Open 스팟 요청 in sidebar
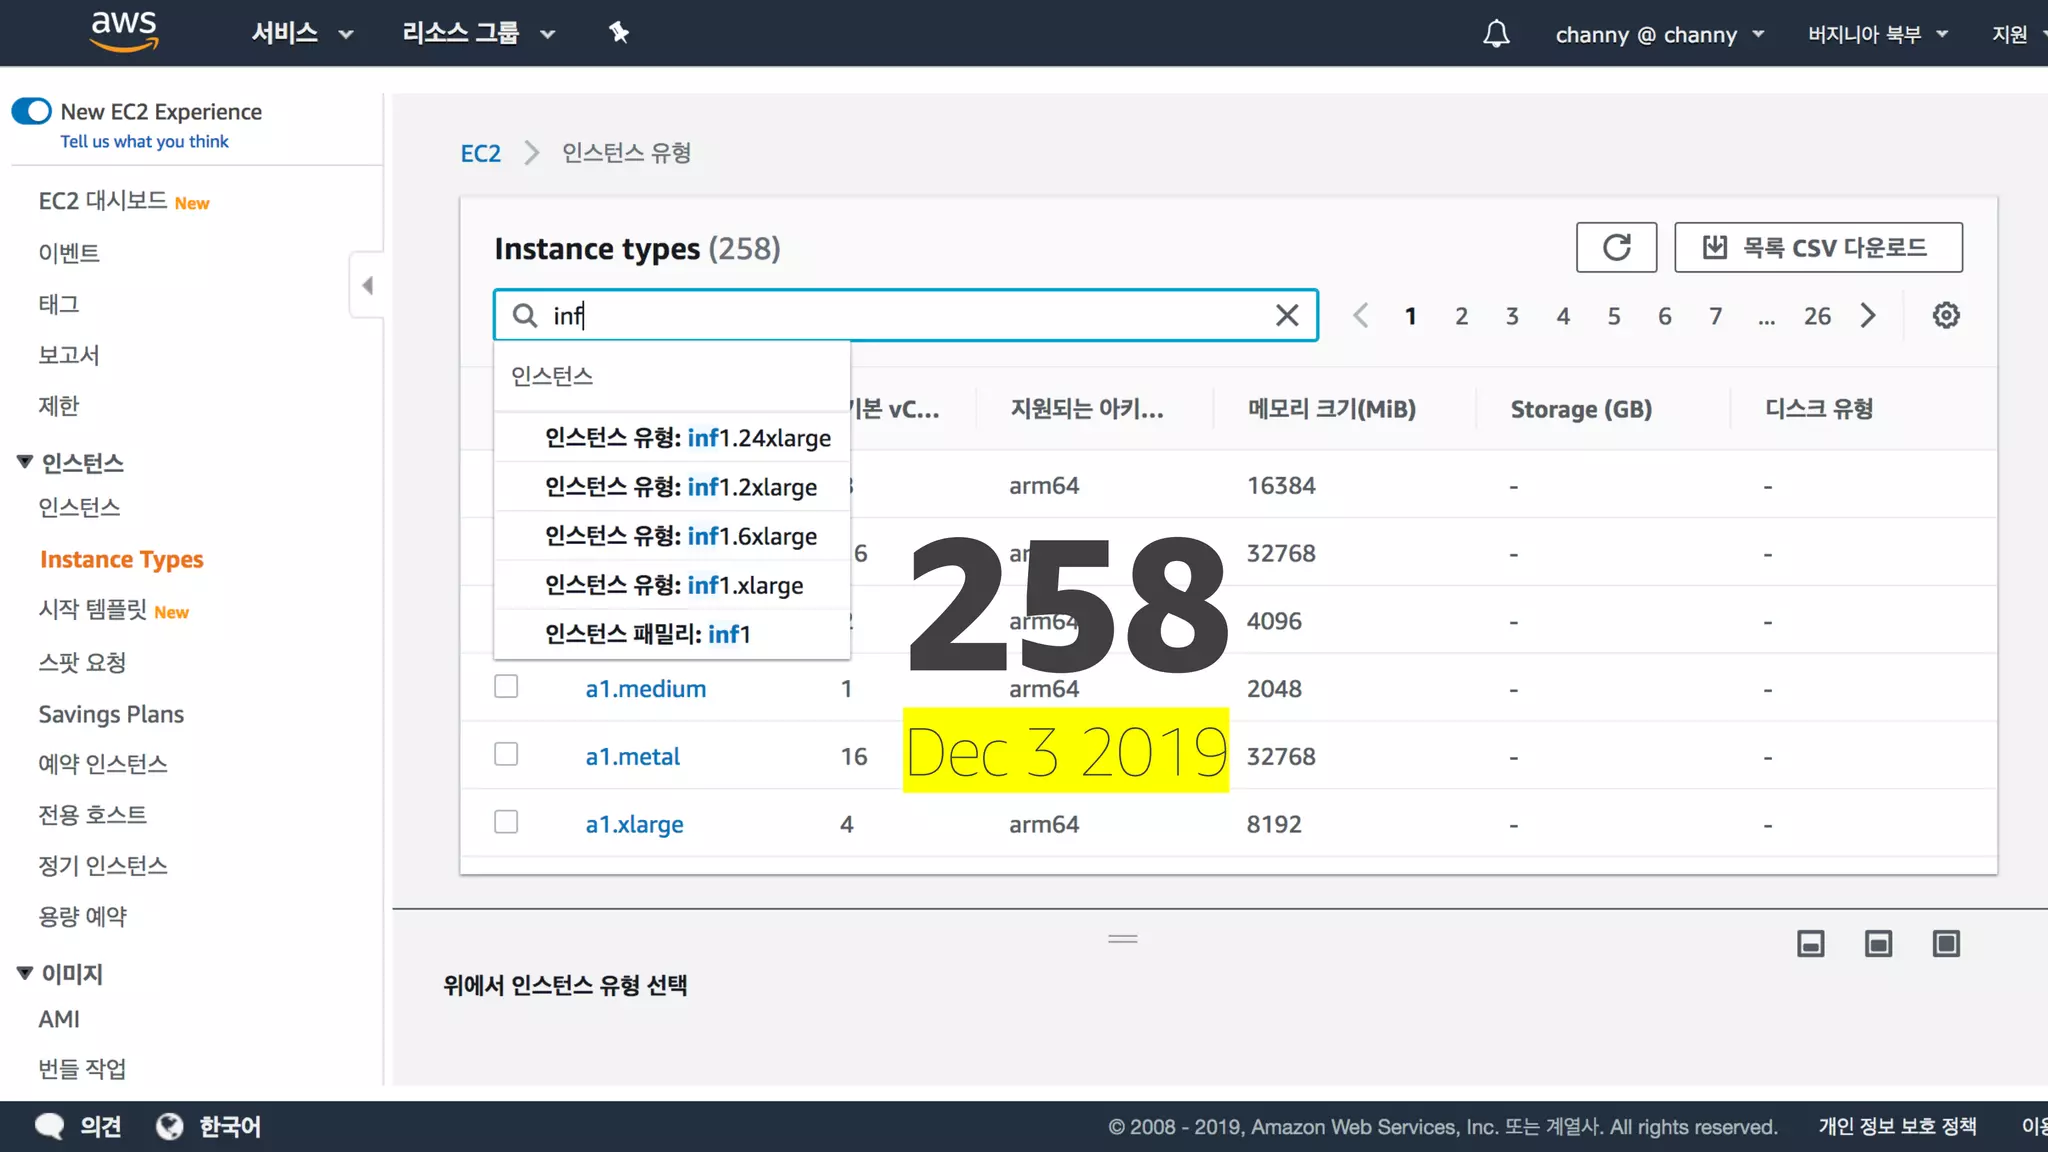This screenshot has width=2048, height=1152. coord(82,662)
